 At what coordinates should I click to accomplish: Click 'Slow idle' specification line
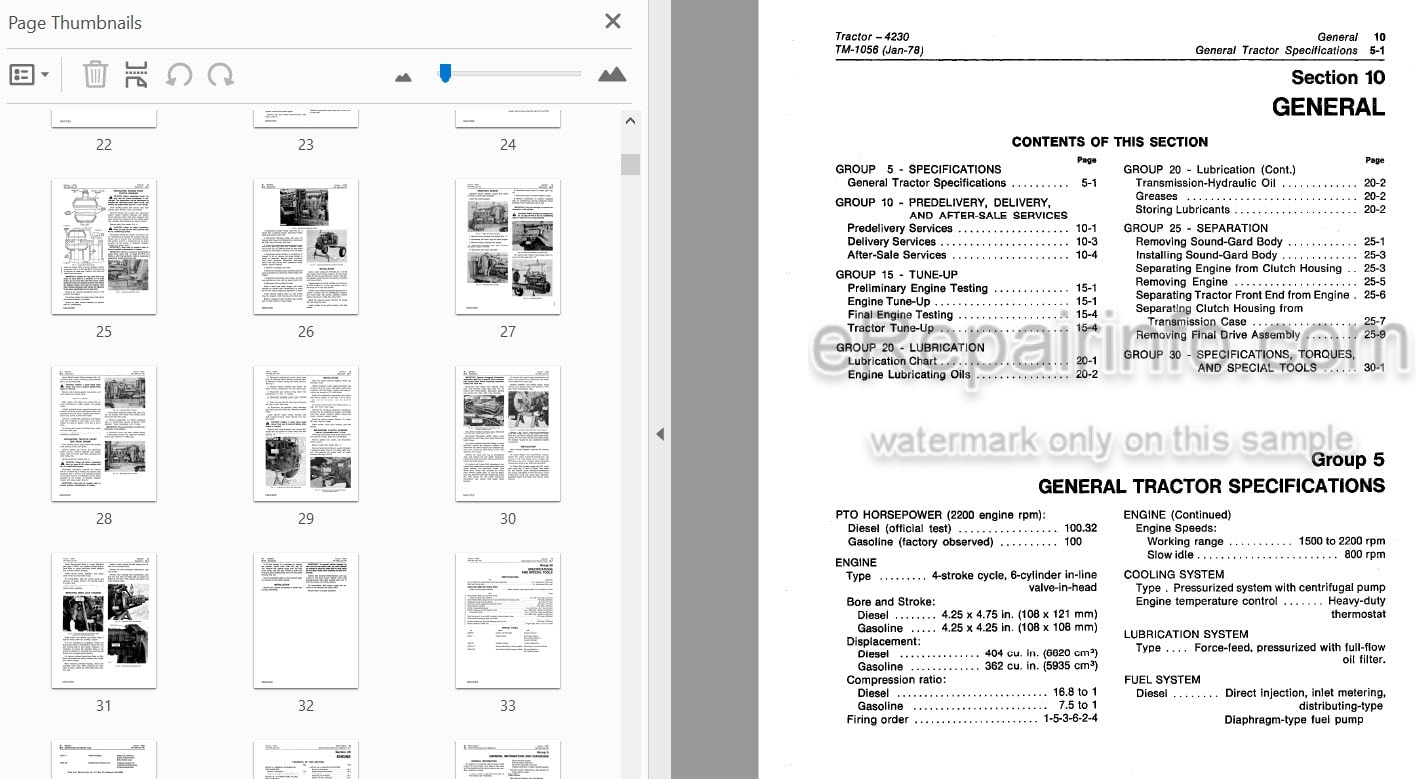click(1266, 555)
